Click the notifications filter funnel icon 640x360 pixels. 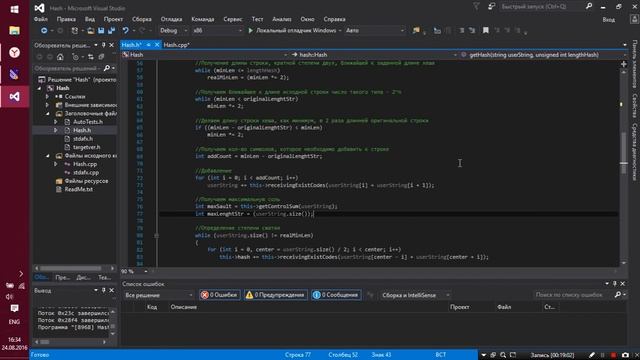pyautogui.click(x=476, y=7)
